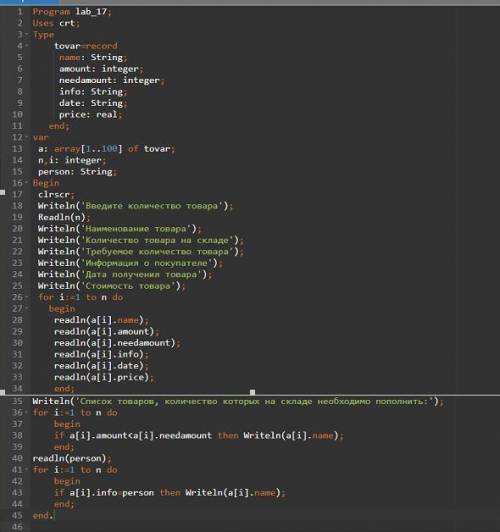The height and width of the screenshot is (532, 500).
Task: Click Writeln 'Список товаров...' on line 35
Action: (238, 401)
